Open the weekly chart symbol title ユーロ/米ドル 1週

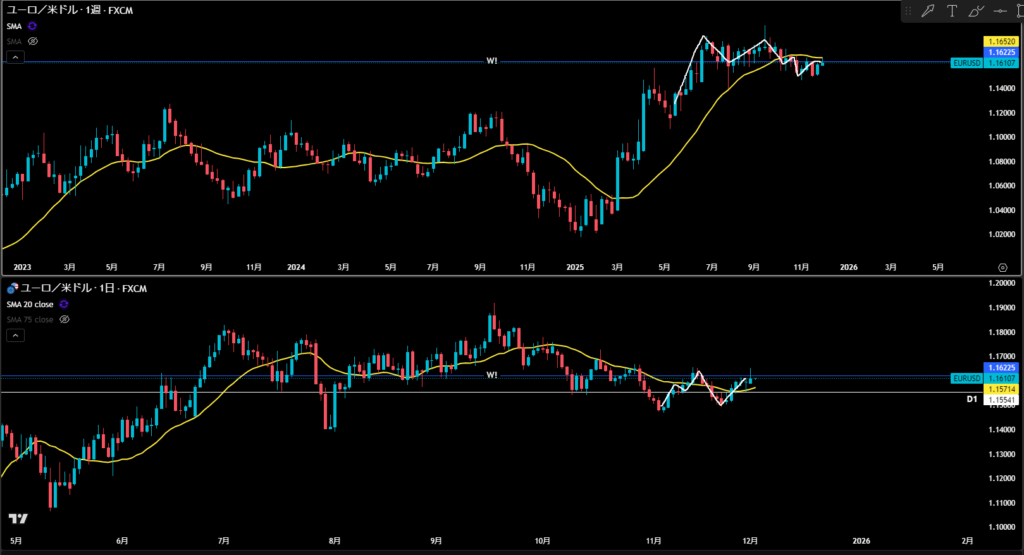tap(70, 11)
